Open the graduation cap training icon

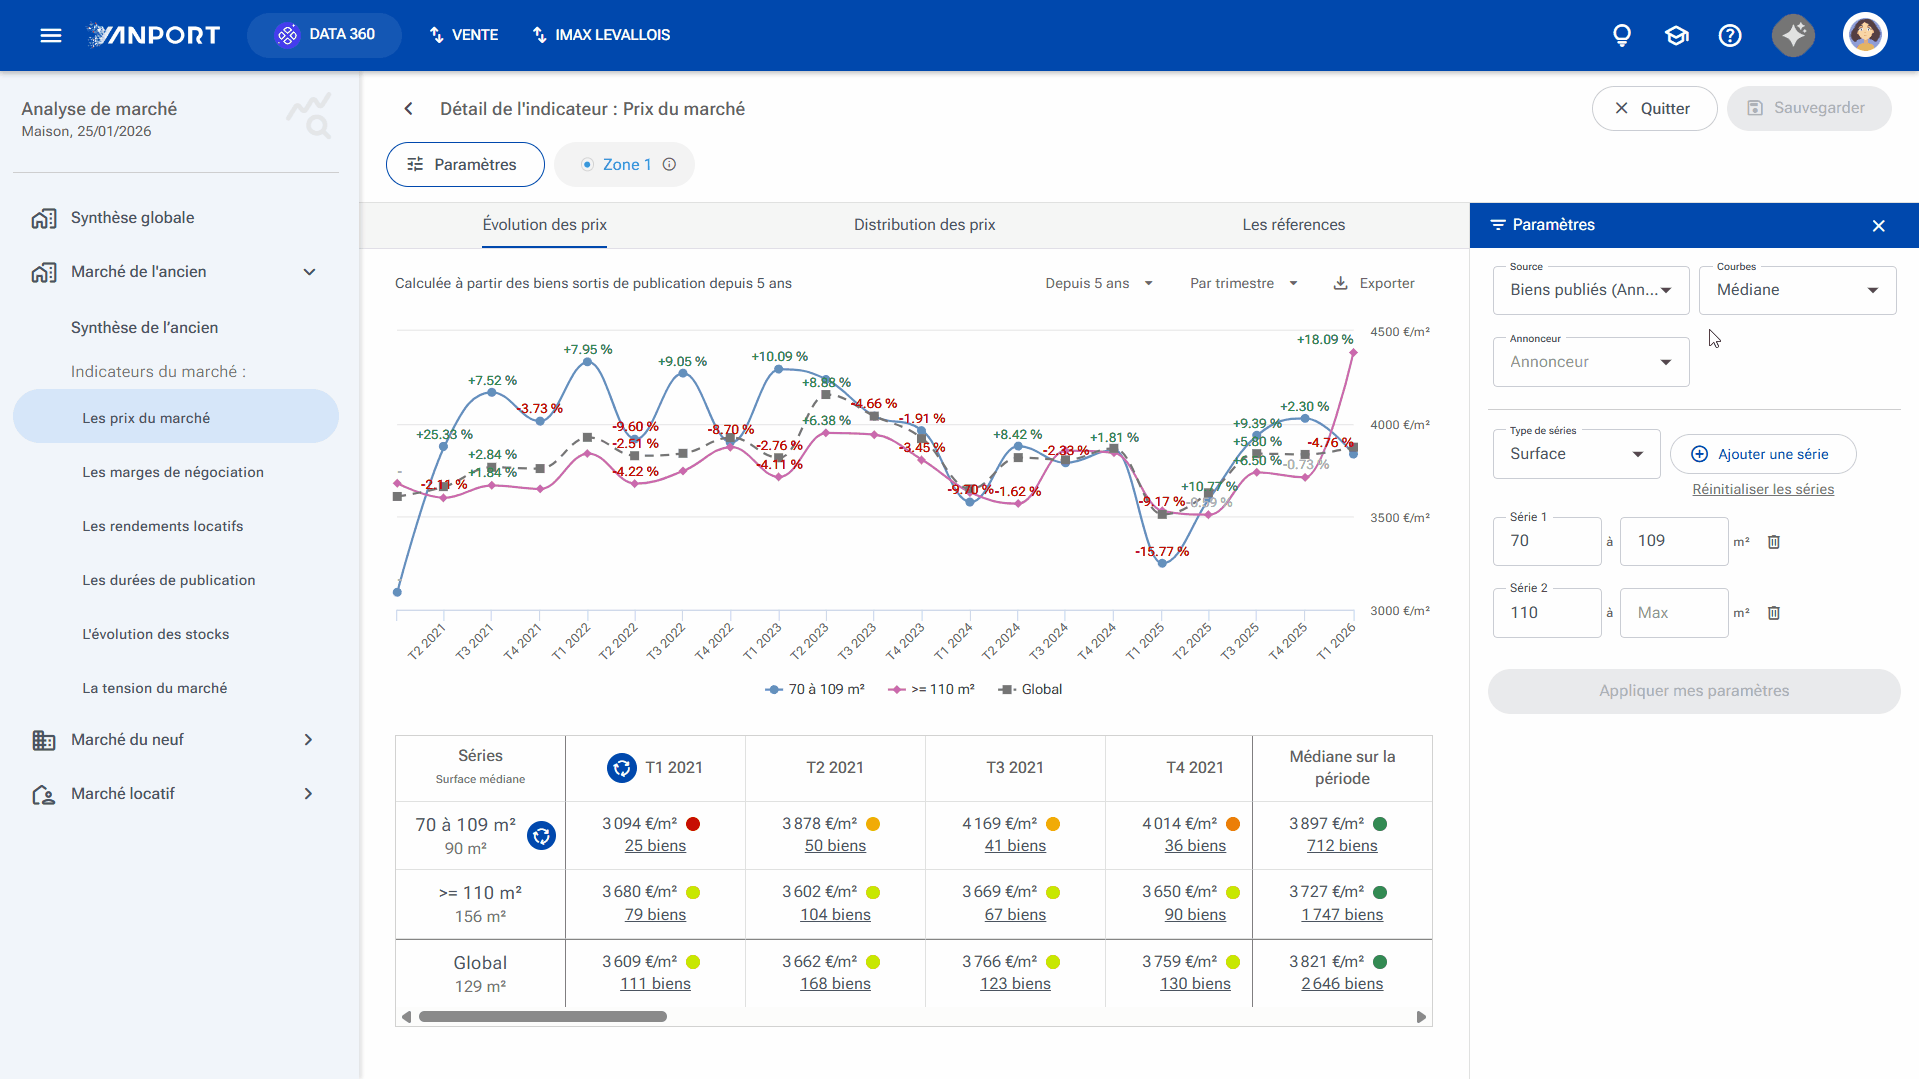click(x=1676, y=35)
